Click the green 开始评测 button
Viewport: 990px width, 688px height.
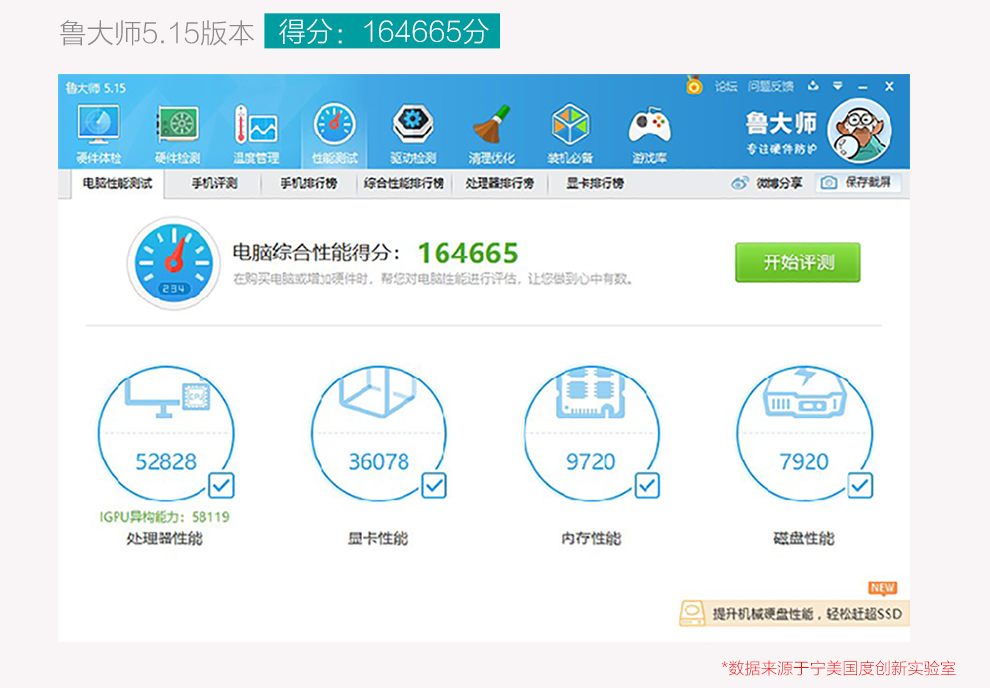pyautogui.click(x=797, y=262)
